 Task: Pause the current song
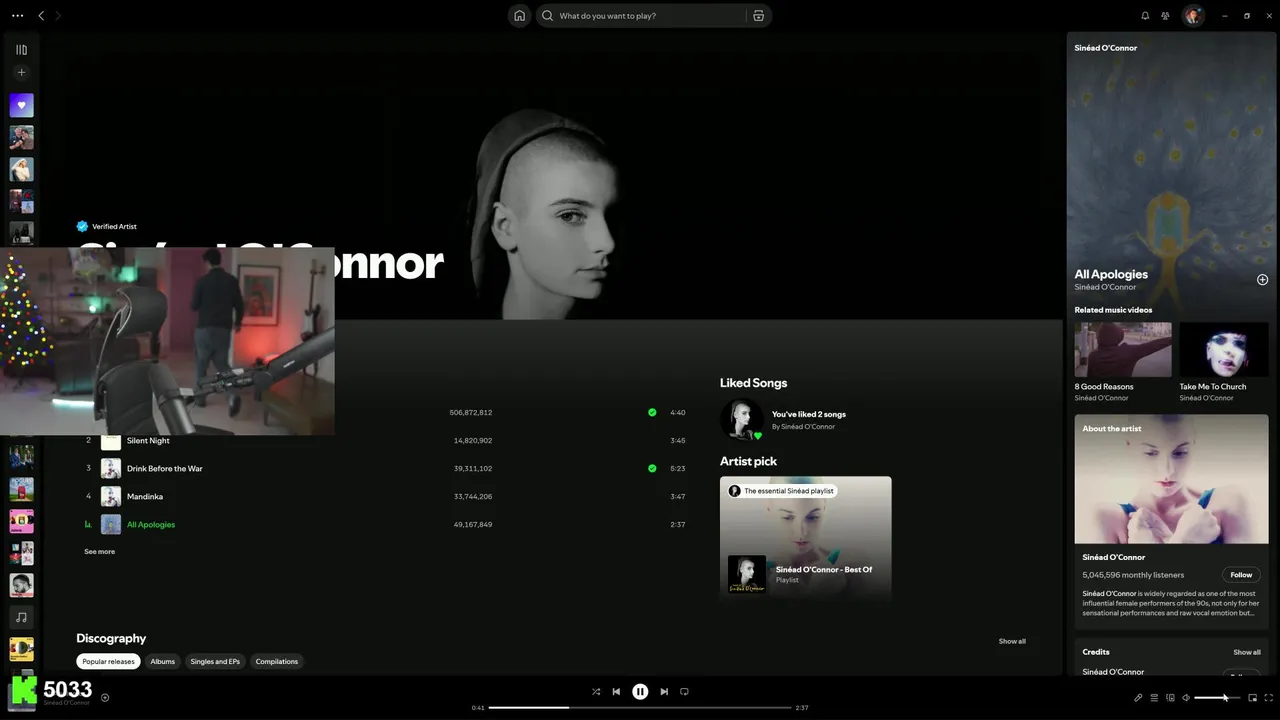640,691
